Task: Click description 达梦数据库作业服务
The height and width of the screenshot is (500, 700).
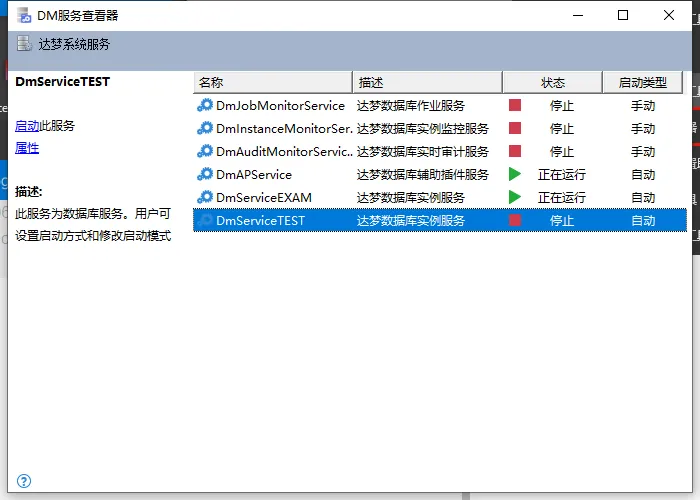Action: (411, 106)
